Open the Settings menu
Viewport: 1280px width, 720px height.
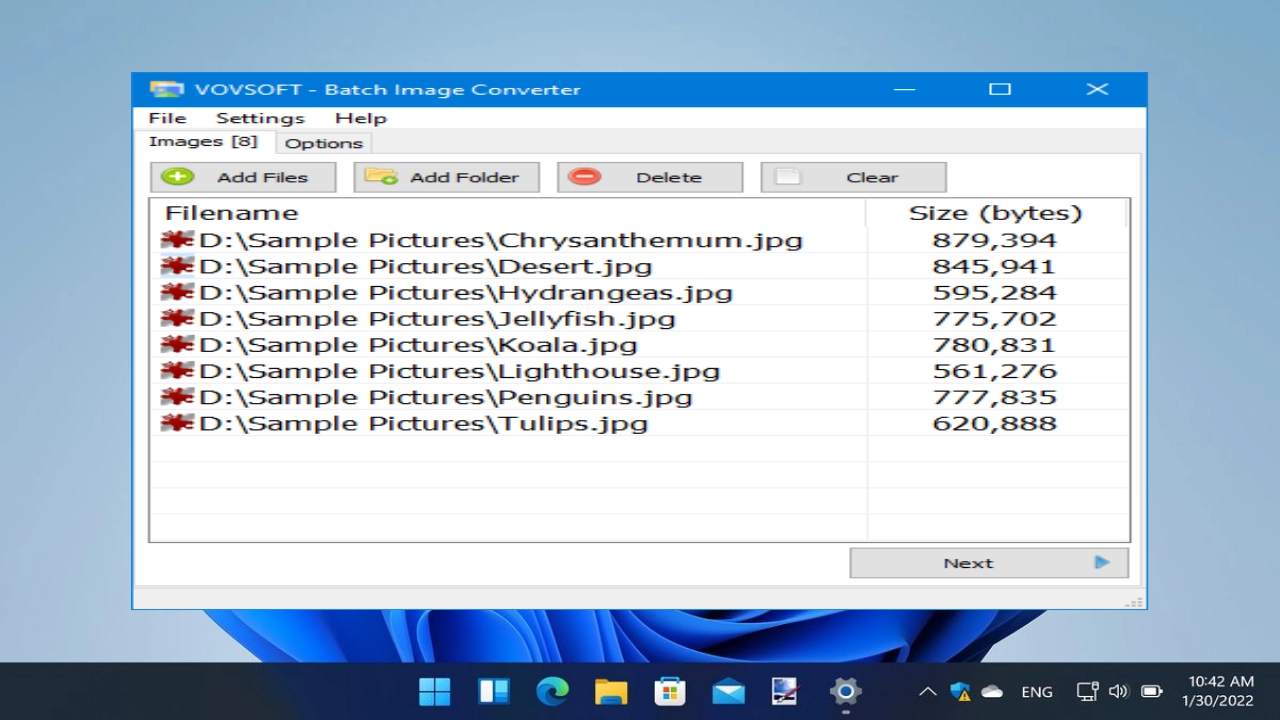[260, 118]
